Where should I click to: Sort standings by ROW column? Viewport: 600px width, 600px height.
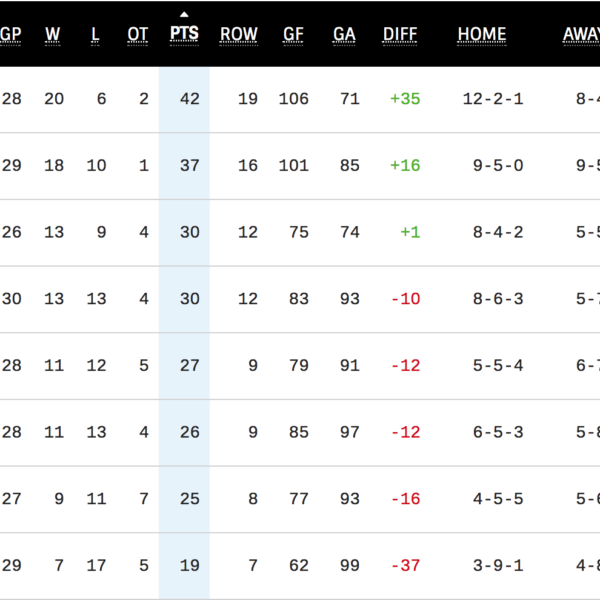[239, 34]
